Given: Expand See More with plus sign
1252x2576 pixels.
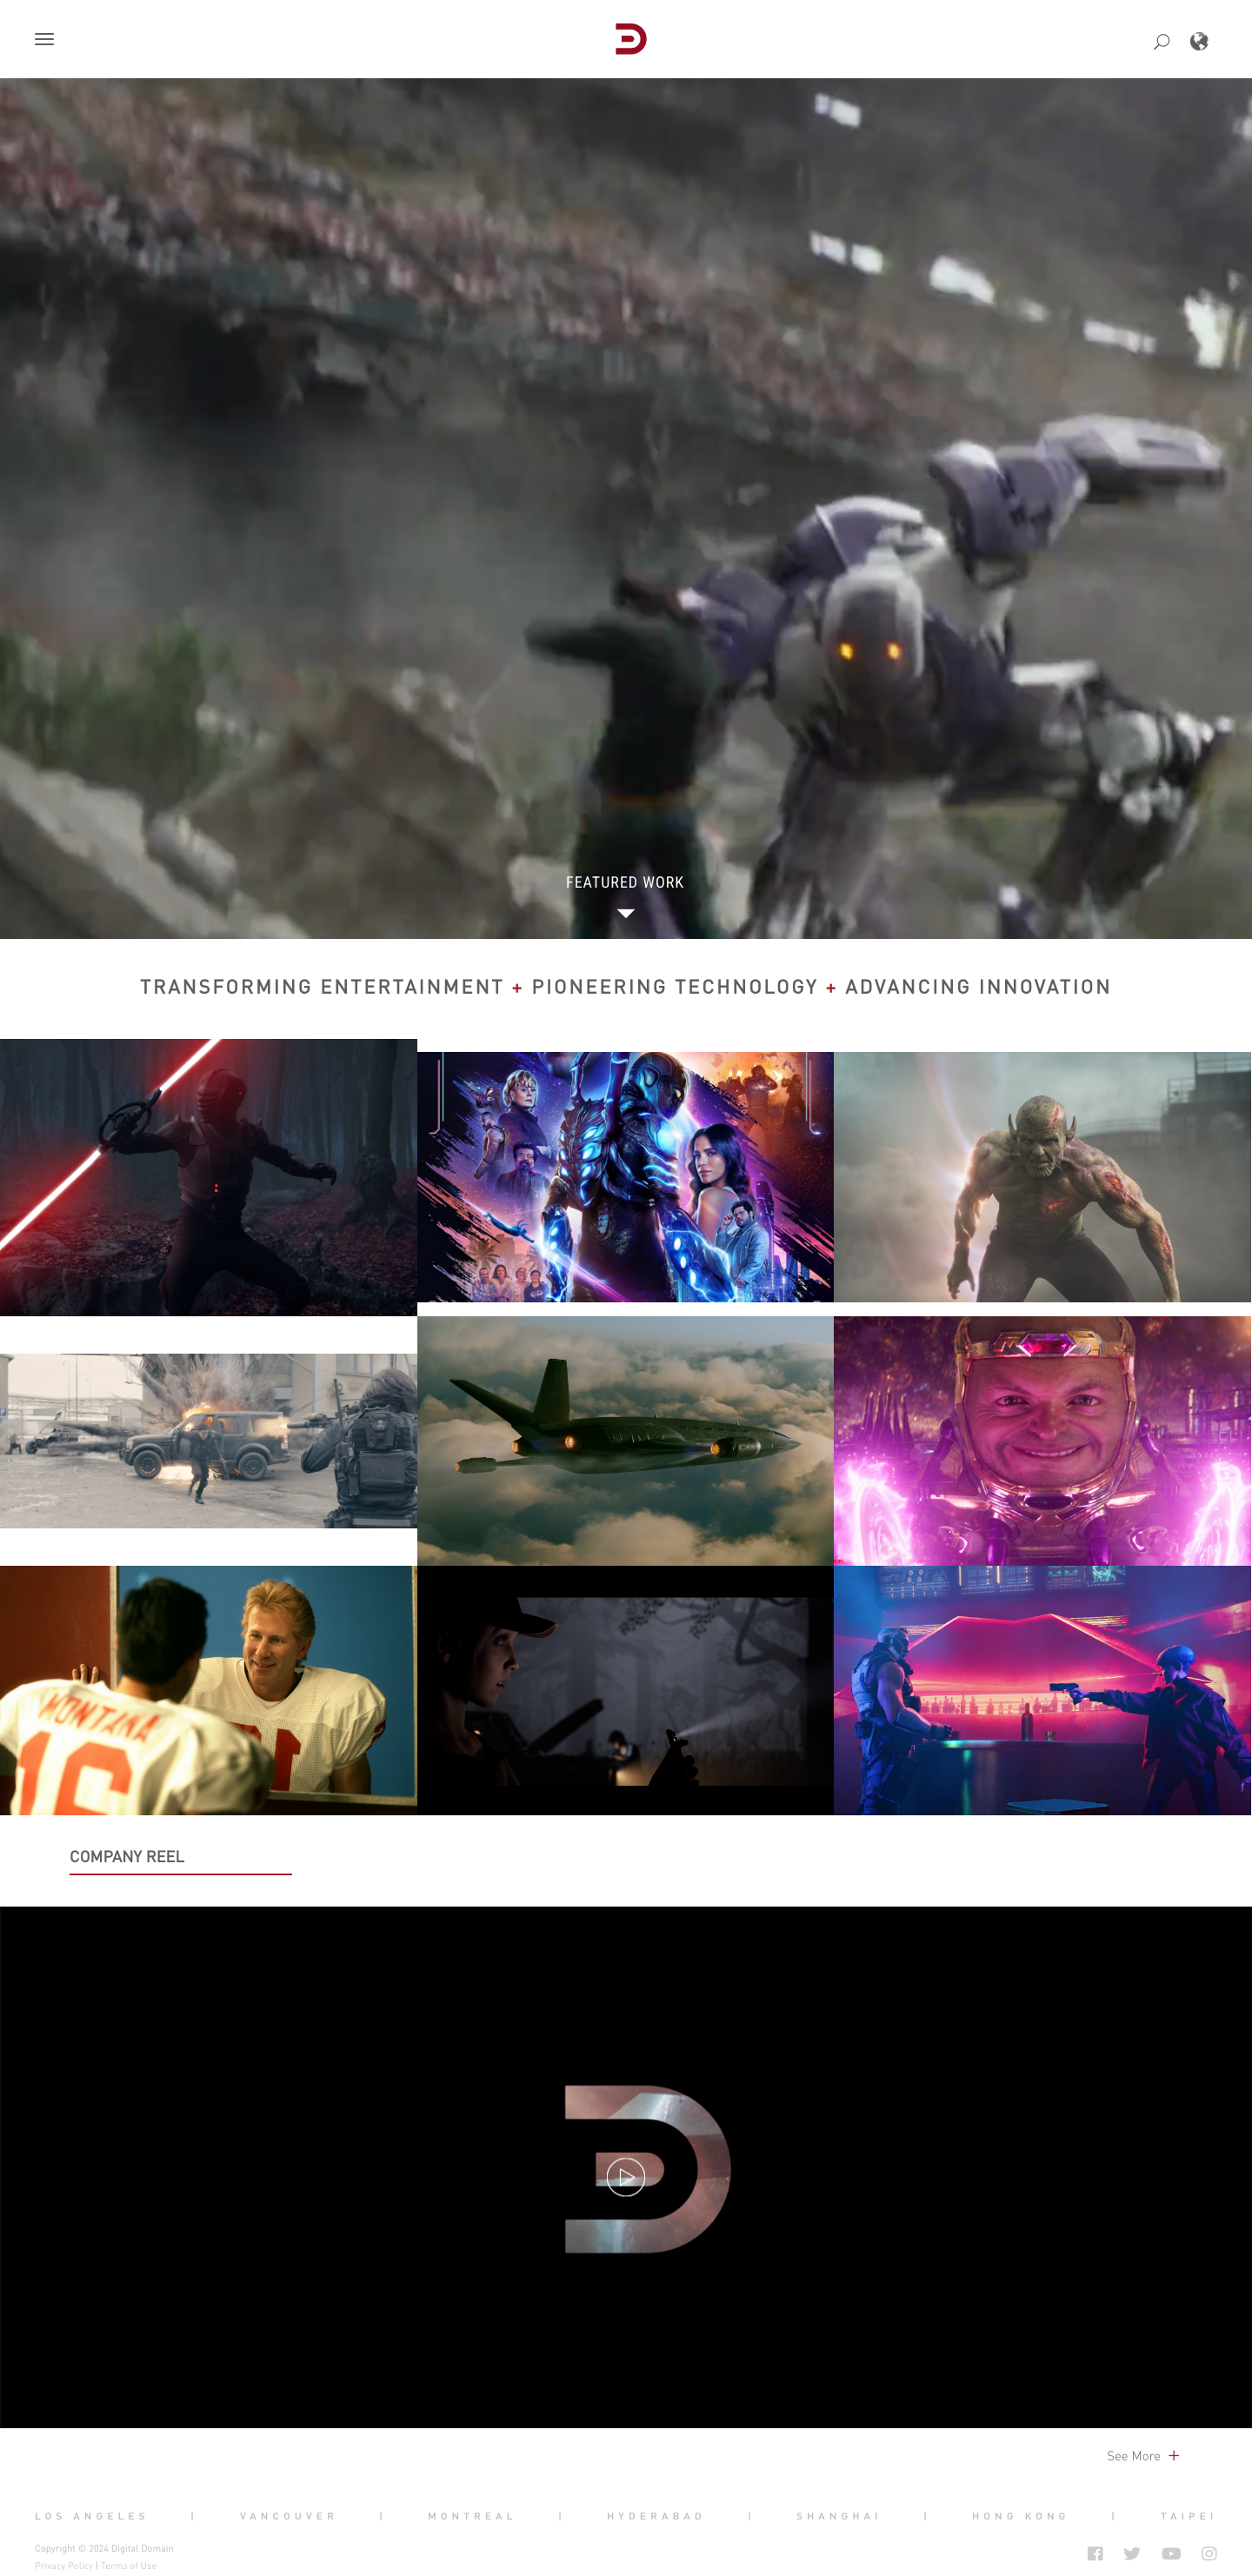Looking at the screenshot, I should coord(1143,2455).
